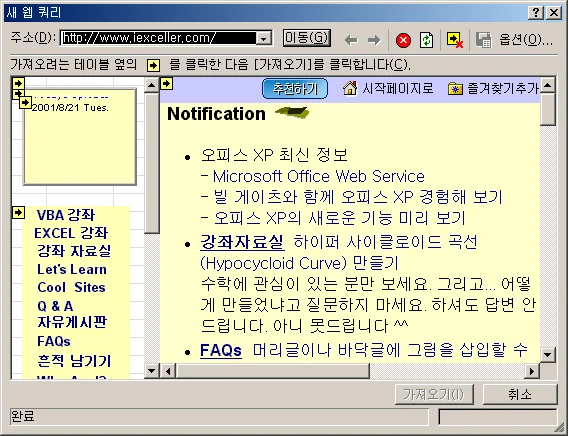
Task: Open the VBA 강좌 link
Action: point(66,215)
